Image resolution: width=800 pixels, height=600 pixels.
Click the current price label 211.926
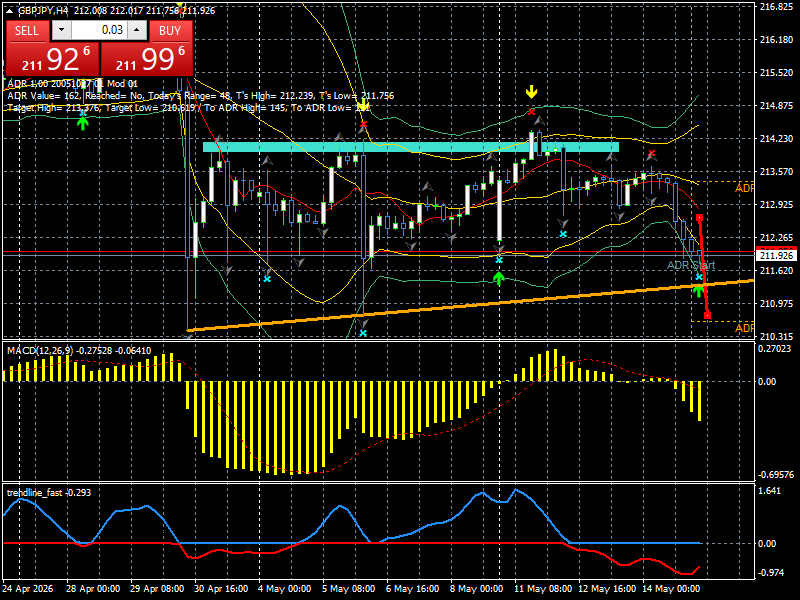pos(776,256)
